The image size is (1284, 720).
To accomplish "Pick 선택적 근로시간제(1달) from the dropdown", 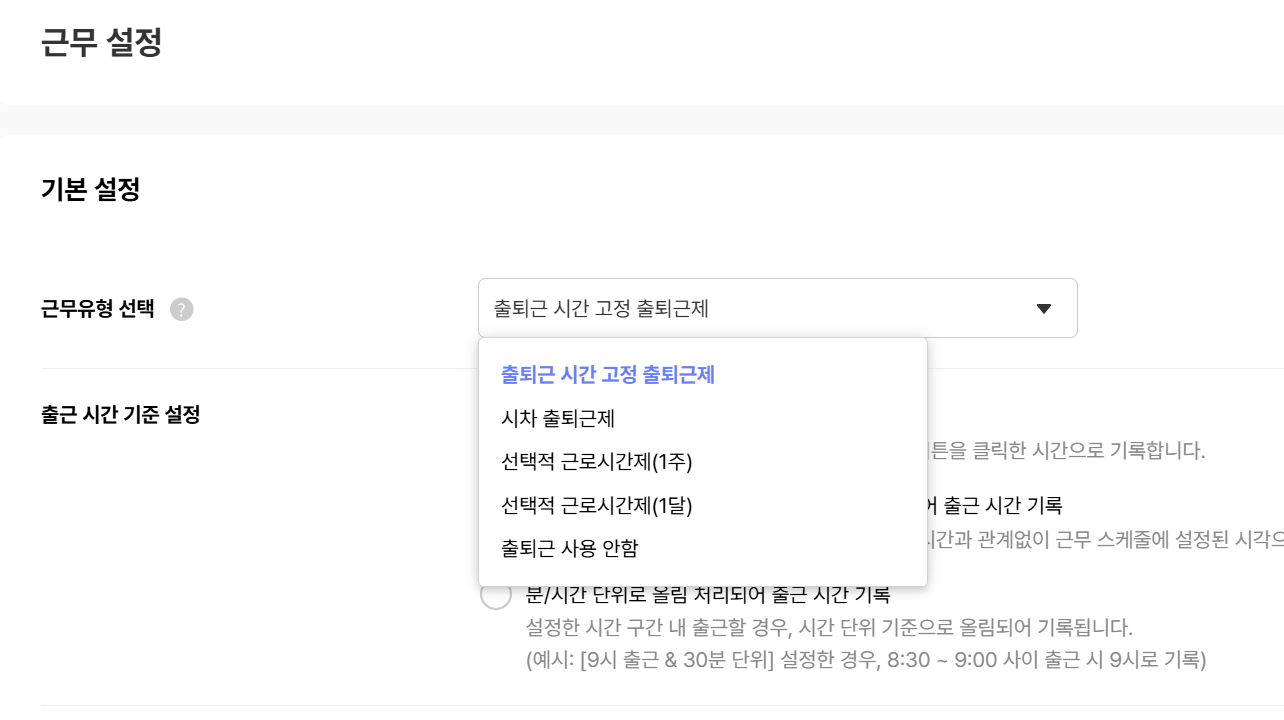I will tap(597, 505).
